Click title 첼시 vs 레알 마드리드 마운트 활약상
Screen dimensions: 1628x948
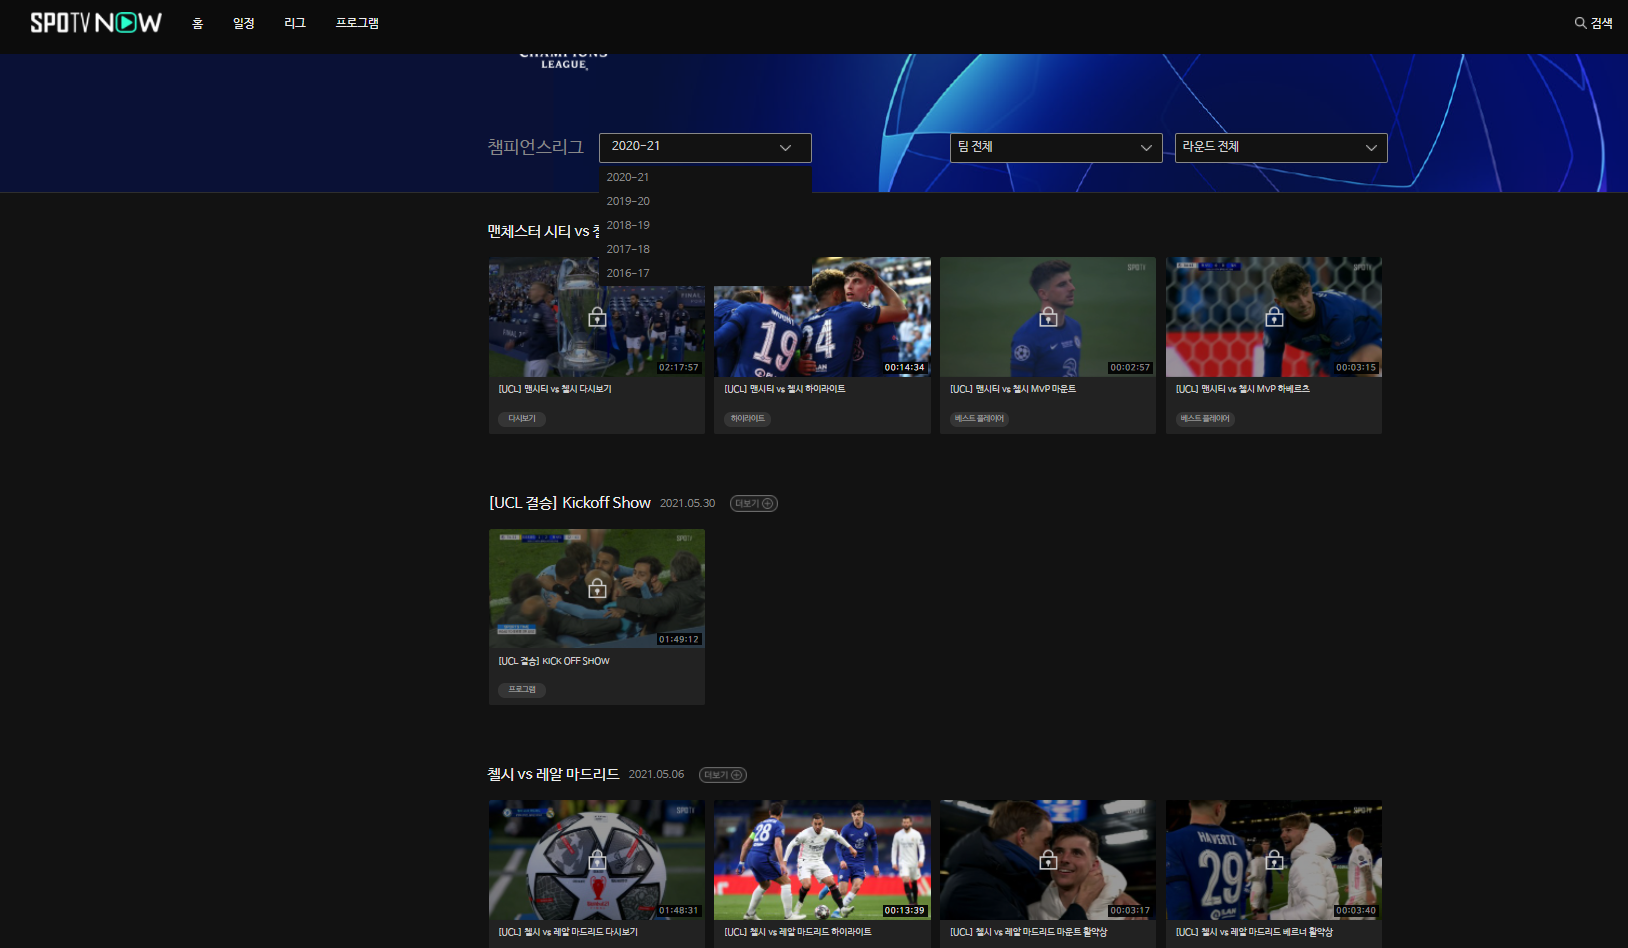point(1029,932)
